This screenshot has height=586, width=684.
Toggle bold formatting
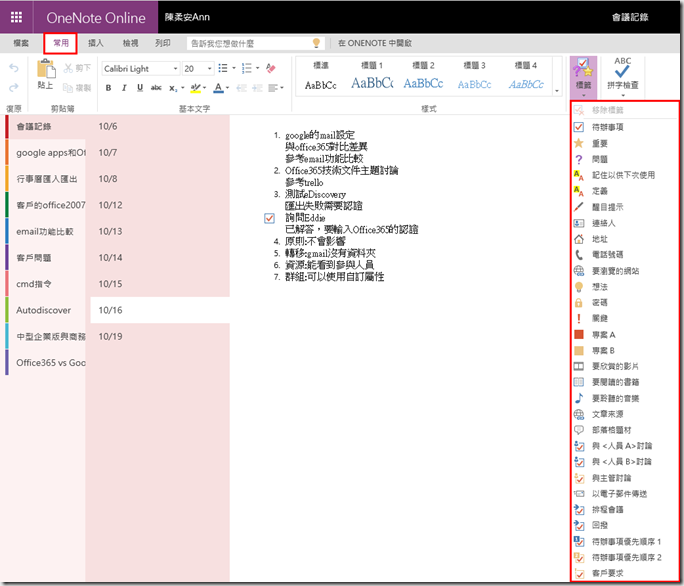109,88
